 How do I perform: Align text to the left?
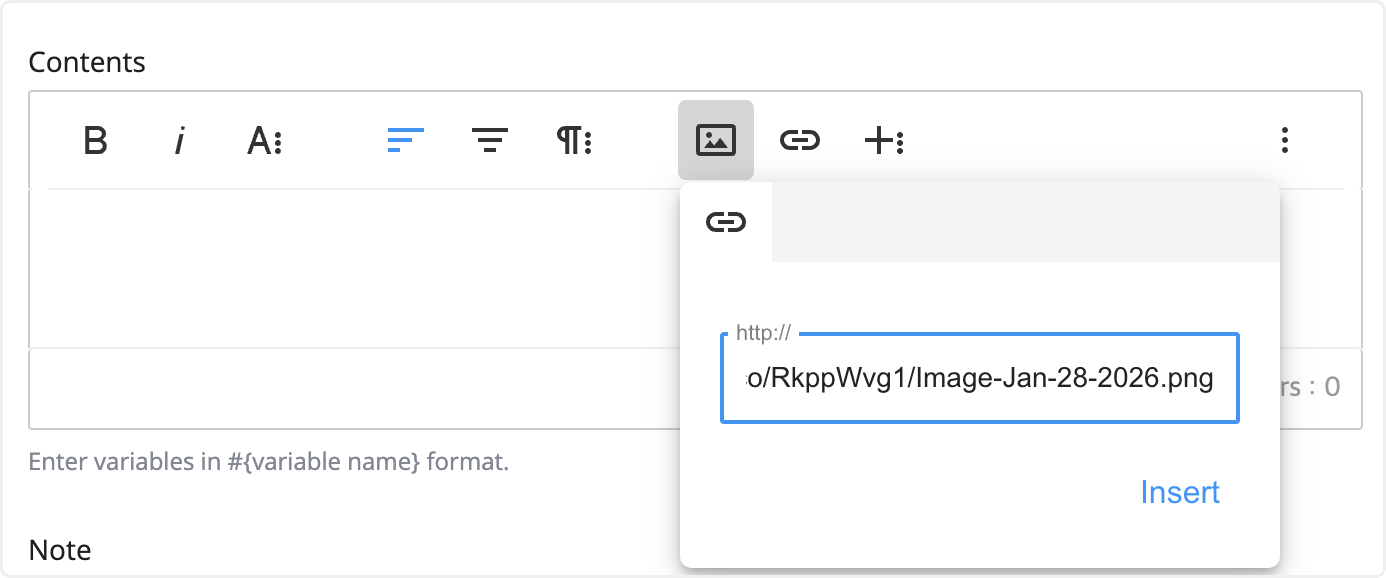(x=405, y=141)
